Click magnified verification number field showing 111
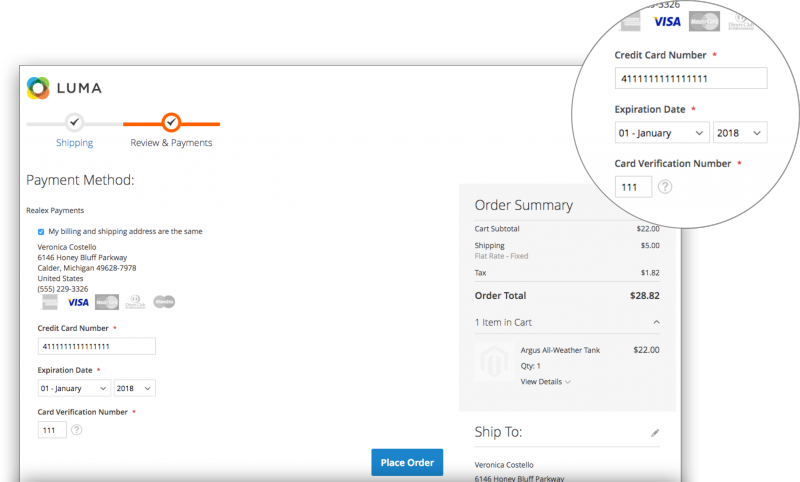The height and width of the screenshot is (482, 800). (633, 187)
